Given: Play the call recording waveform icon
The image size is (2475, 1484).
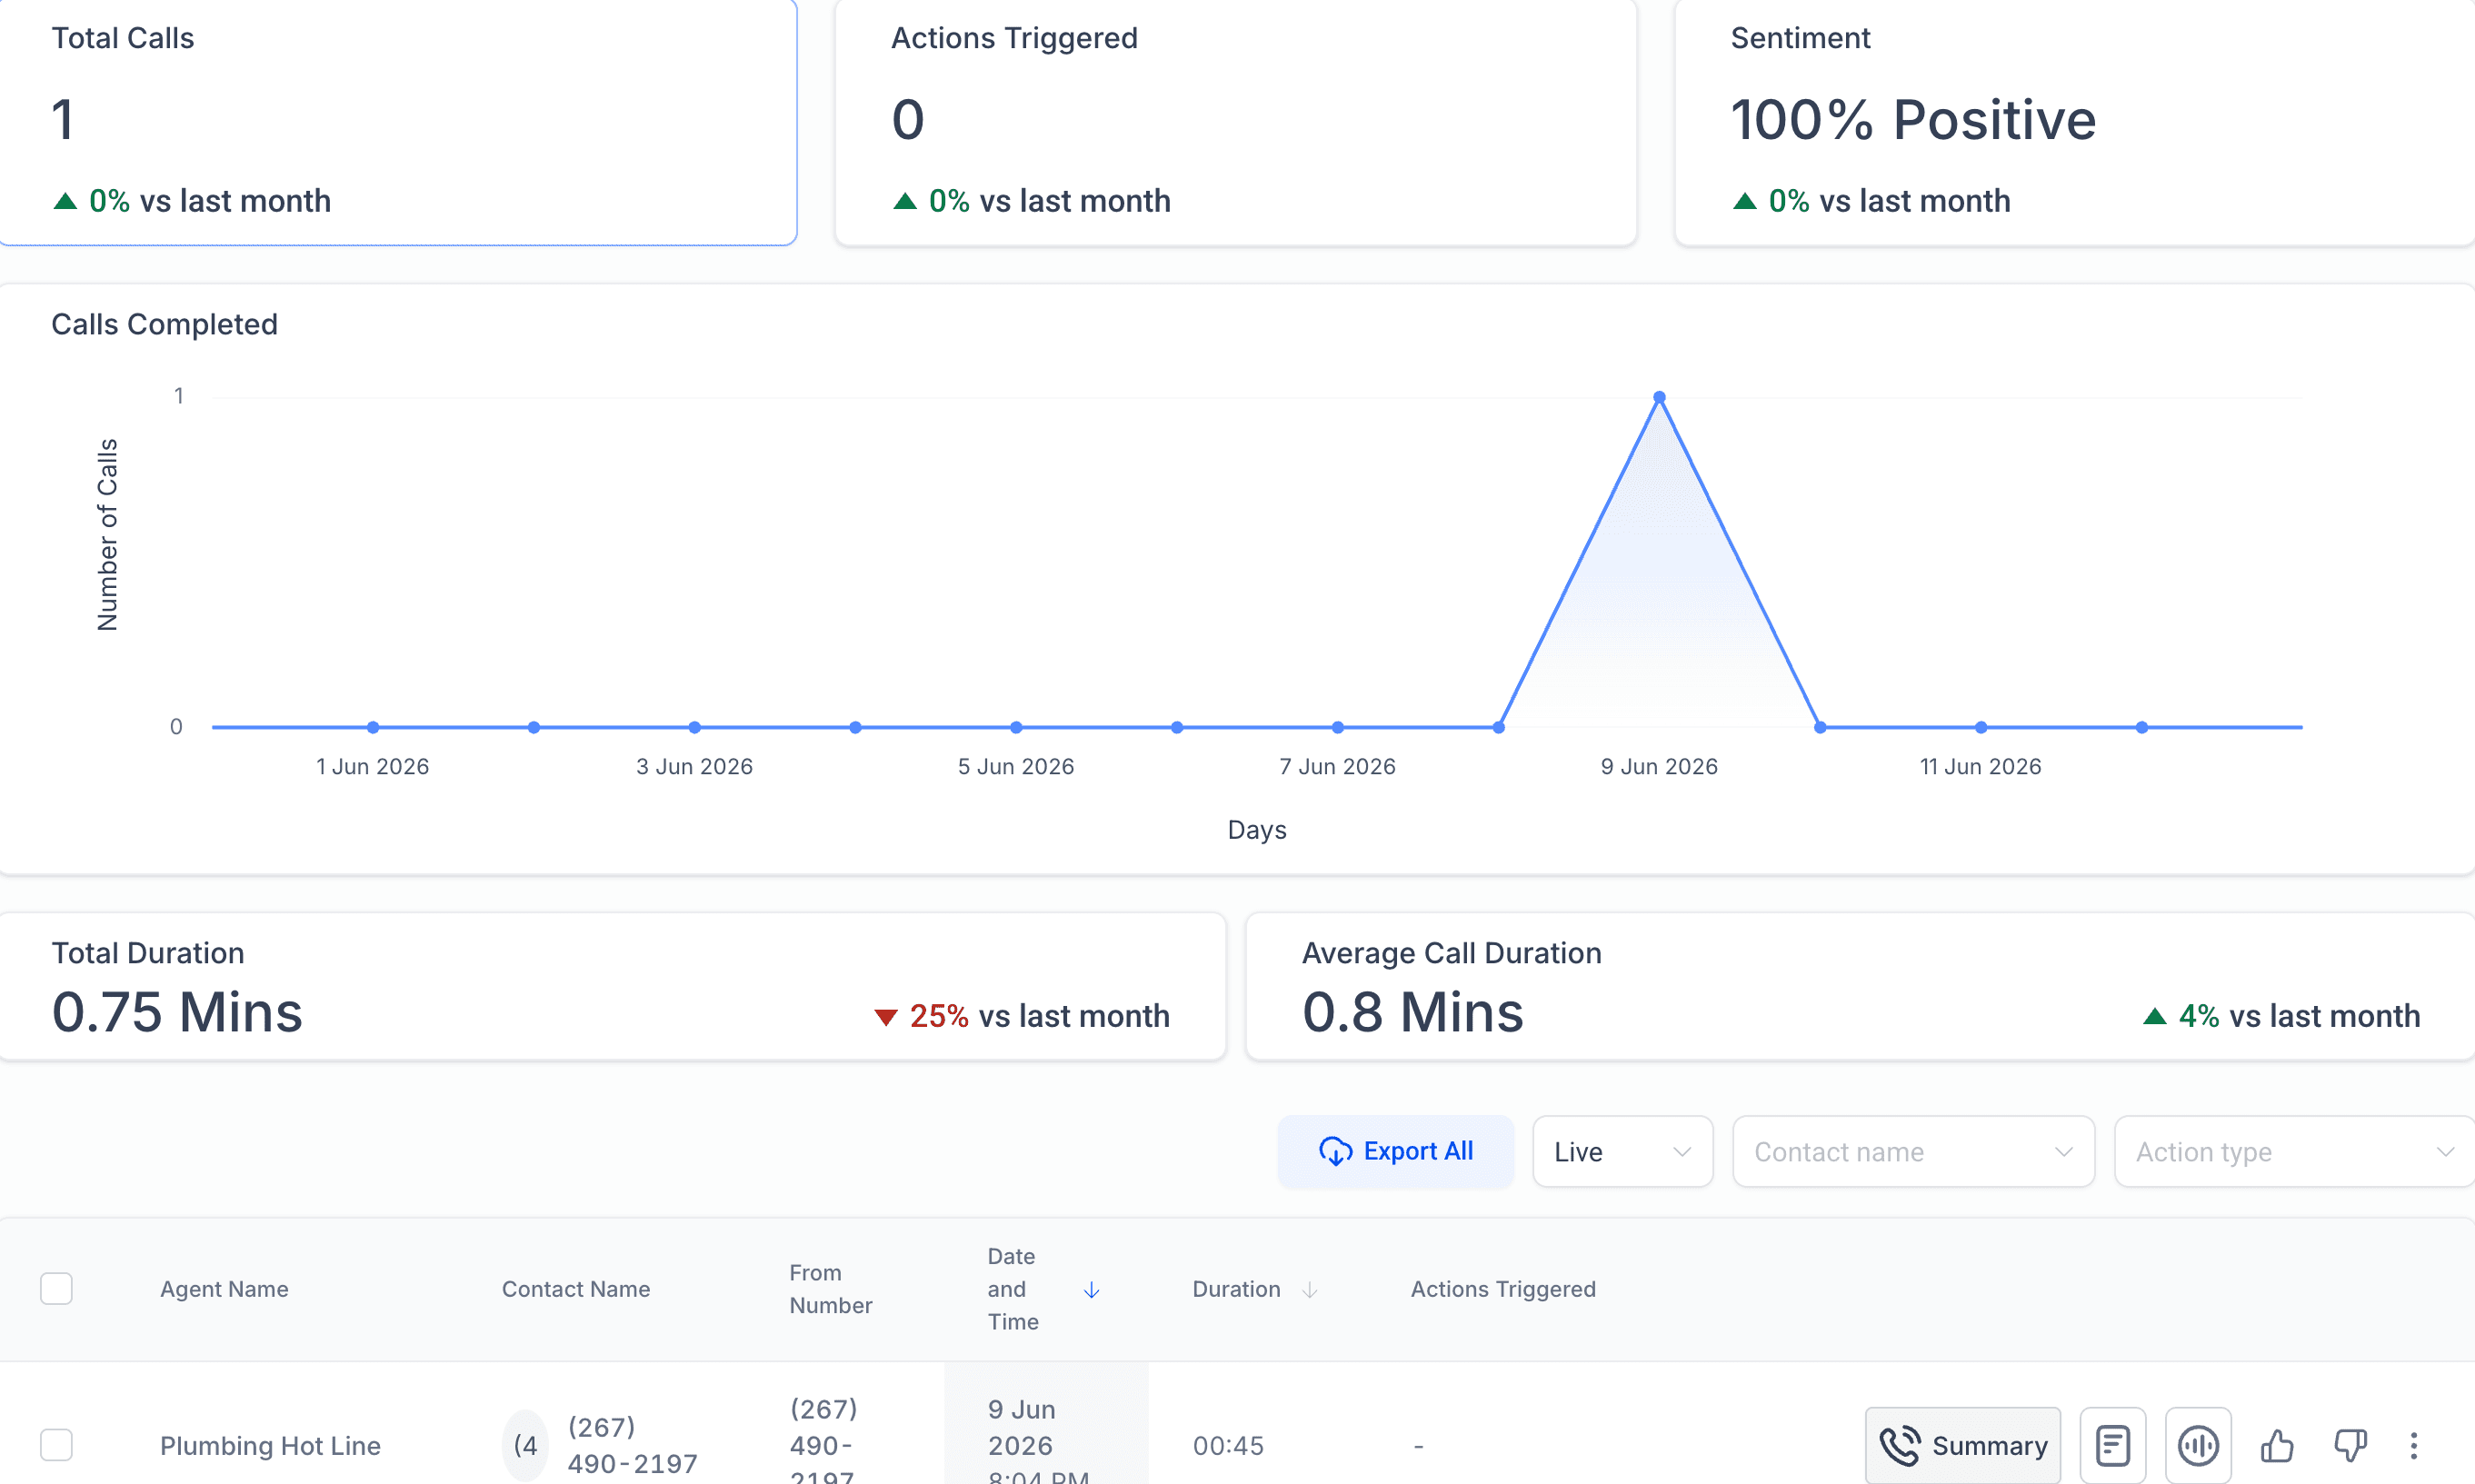Looking at the screenshot, I should click(x=2197, y=1445).
